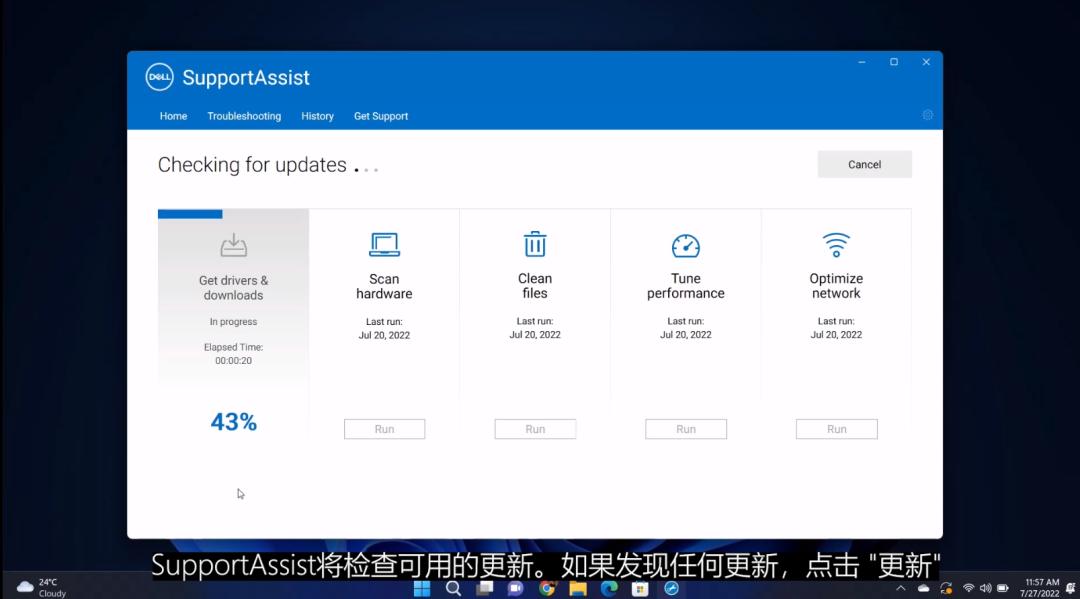Screen dimensions: 1080x599
Task: Open the SupportAssist settings gear
Action: point(927,115)
